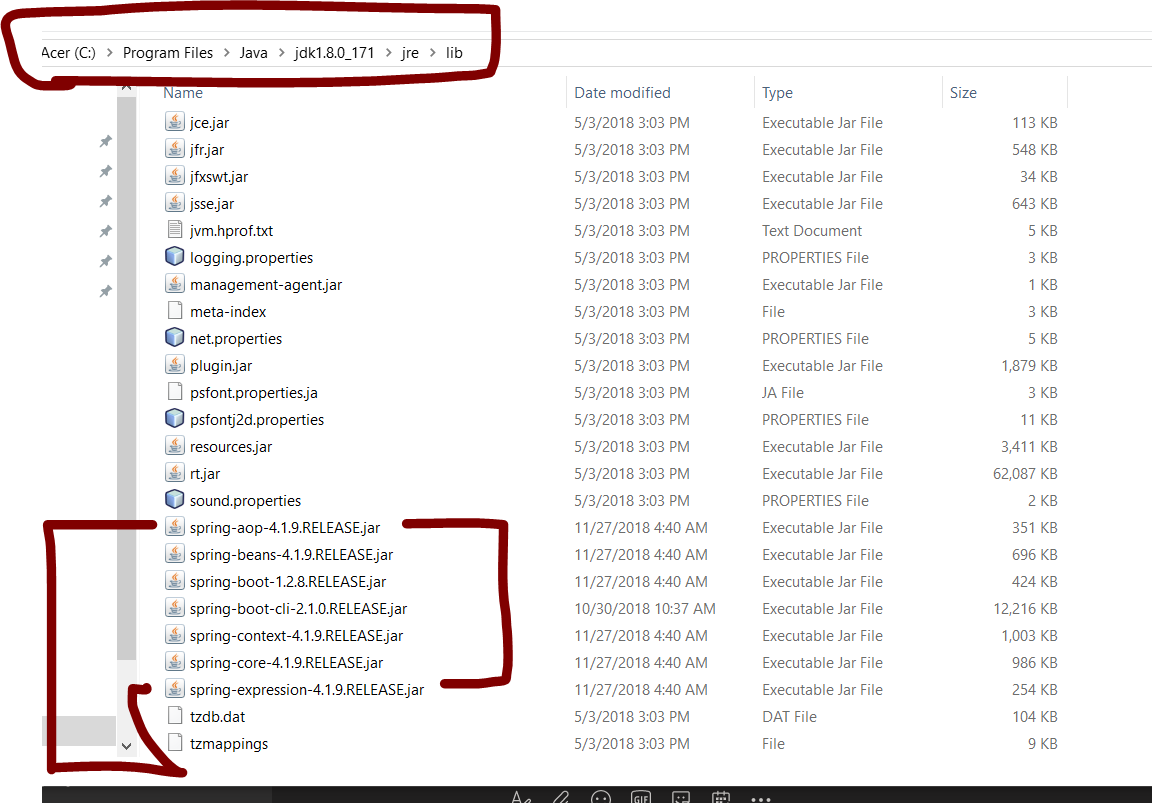Select the spring-core-4.1.9.RELEASE.jar file name
This screenshot has width=1152, height=803.
click(287, 663)
